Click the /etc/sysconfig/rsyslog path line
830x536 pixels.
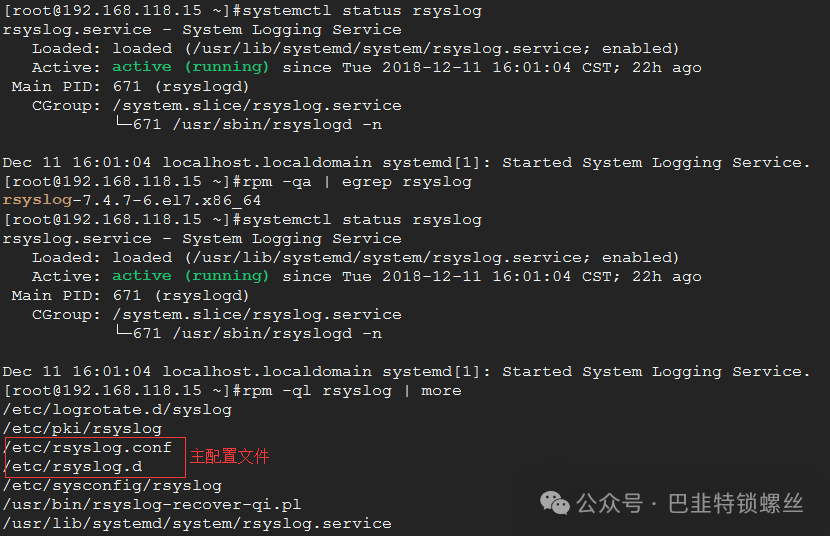(x=112, y=486)
